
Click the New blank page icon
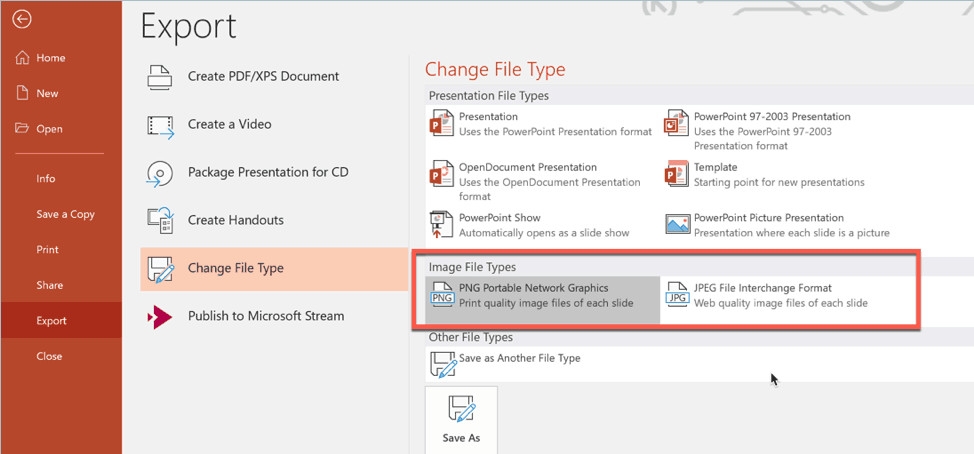coord(22,93)
